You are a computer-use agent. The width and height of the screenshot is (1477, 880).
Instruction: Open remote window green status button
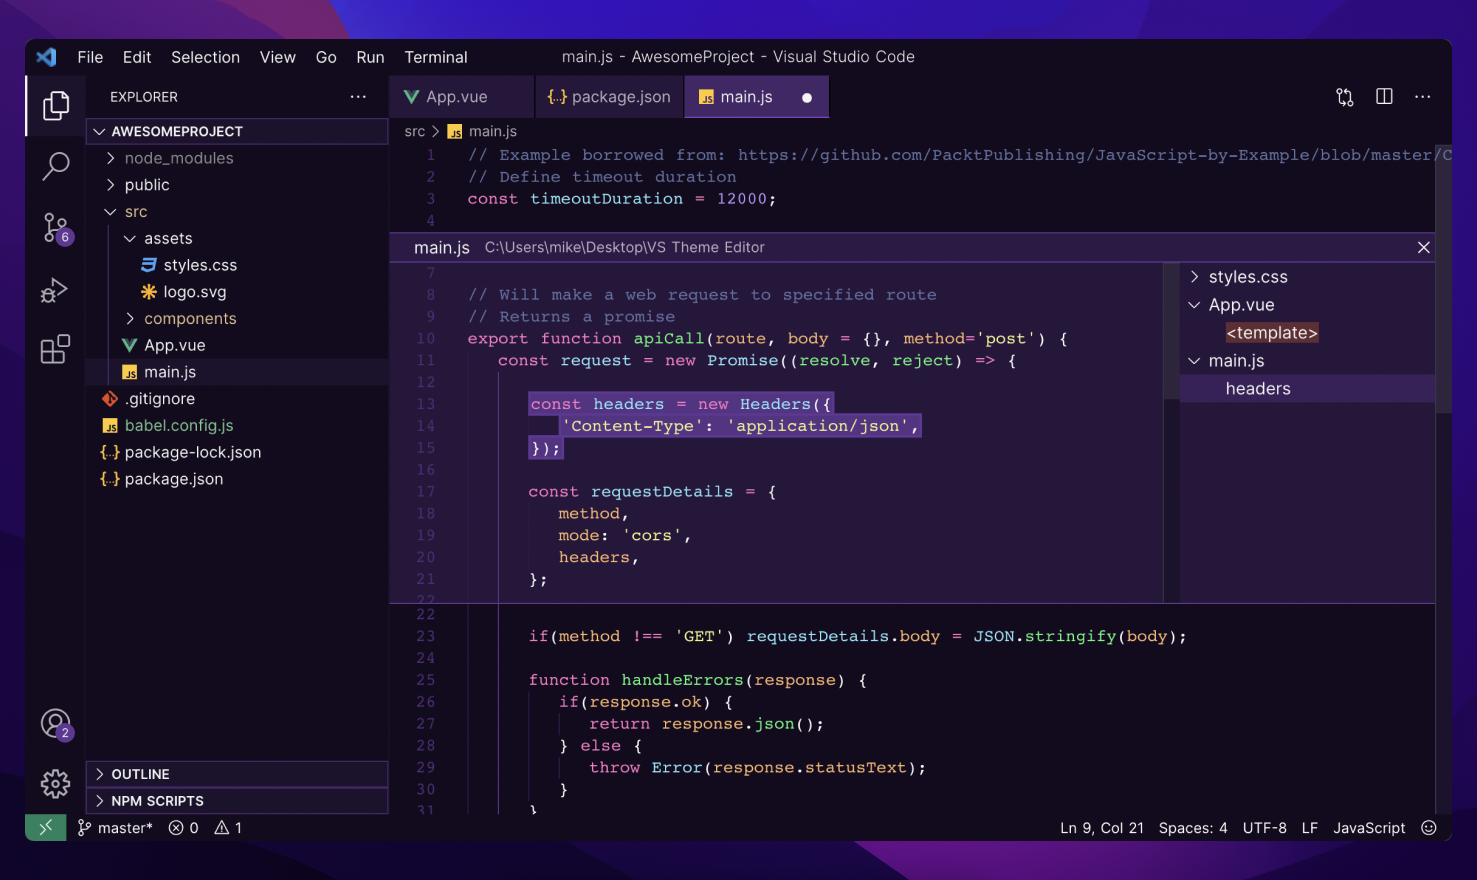coord(46,828)
